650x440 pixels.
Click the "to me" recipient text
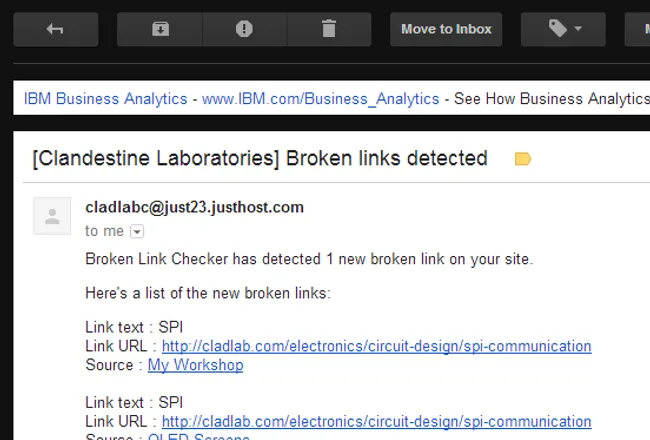(x=104, y=231)
